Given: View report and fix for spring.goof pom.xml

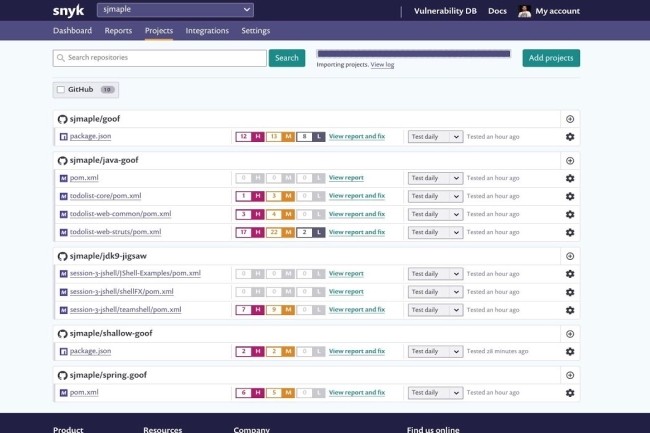Looking at the screenshot, I should pyautogui.click(x=357, y=392).
